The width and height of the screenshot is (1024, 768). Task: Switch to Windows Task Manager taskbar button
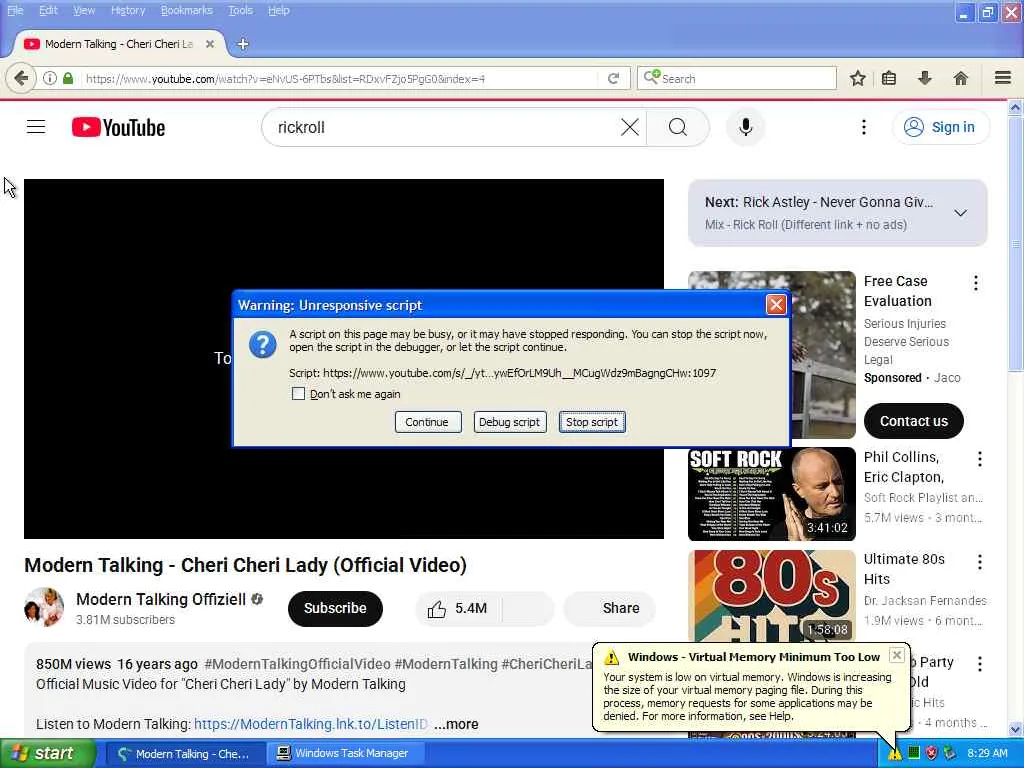click(346, 754)
